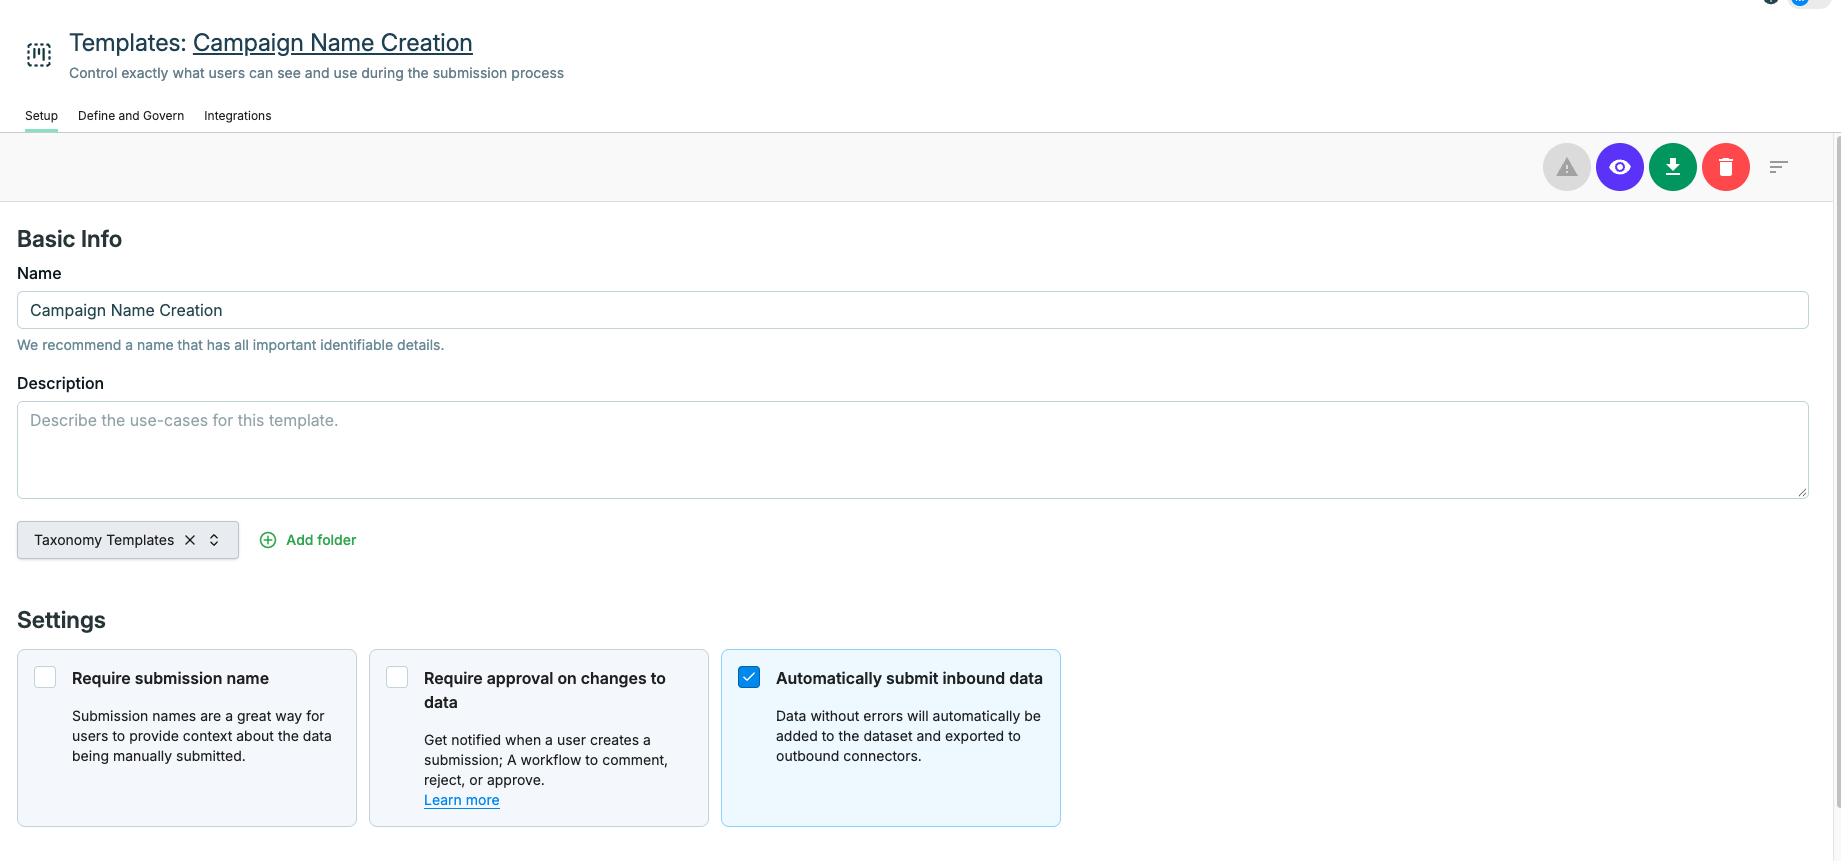1841x861 pixels.
Task: Open the sort lines menu icon
Action: (x=1778, y=167)
